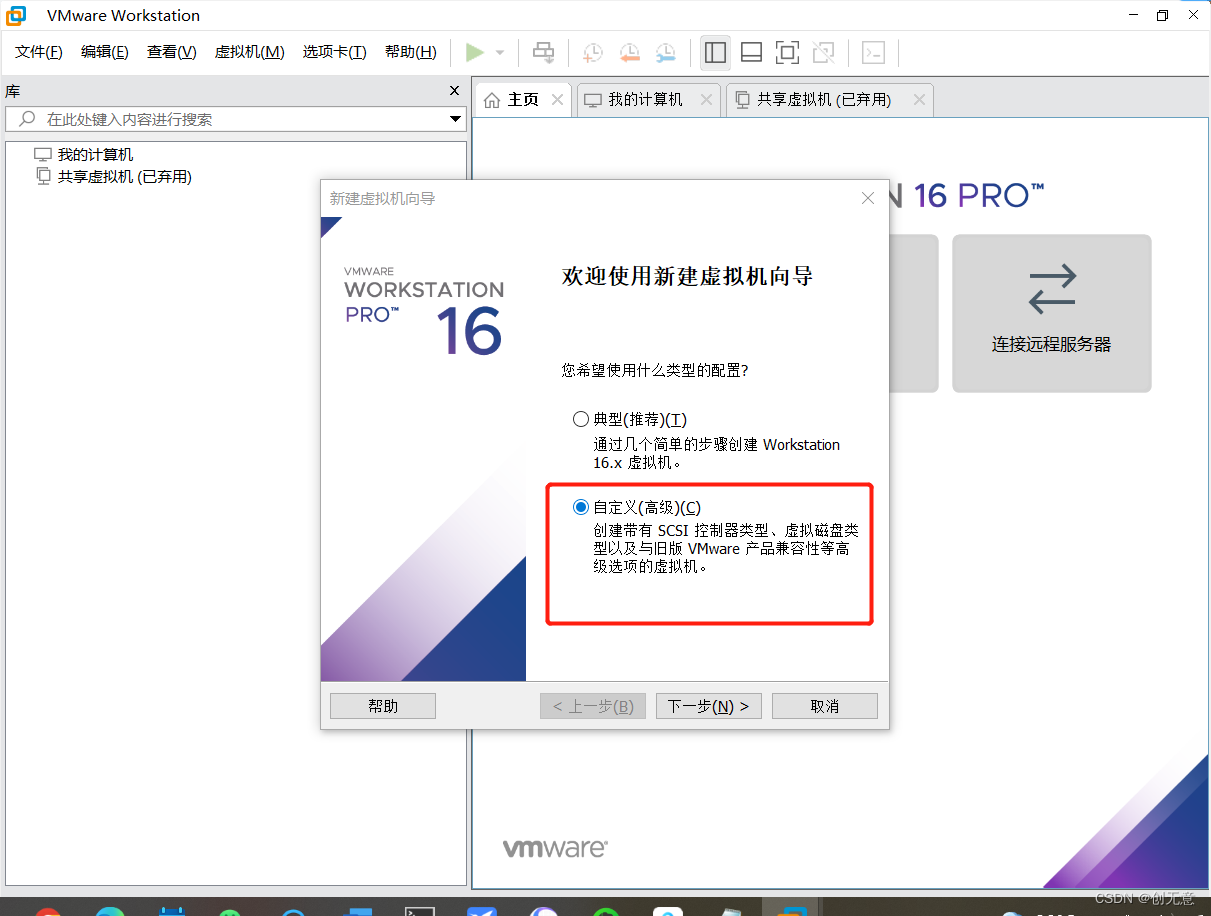The image size is (1211, 916).
Task: Close the 共享虚拟机 tab
Action: [x=919, y=100]
